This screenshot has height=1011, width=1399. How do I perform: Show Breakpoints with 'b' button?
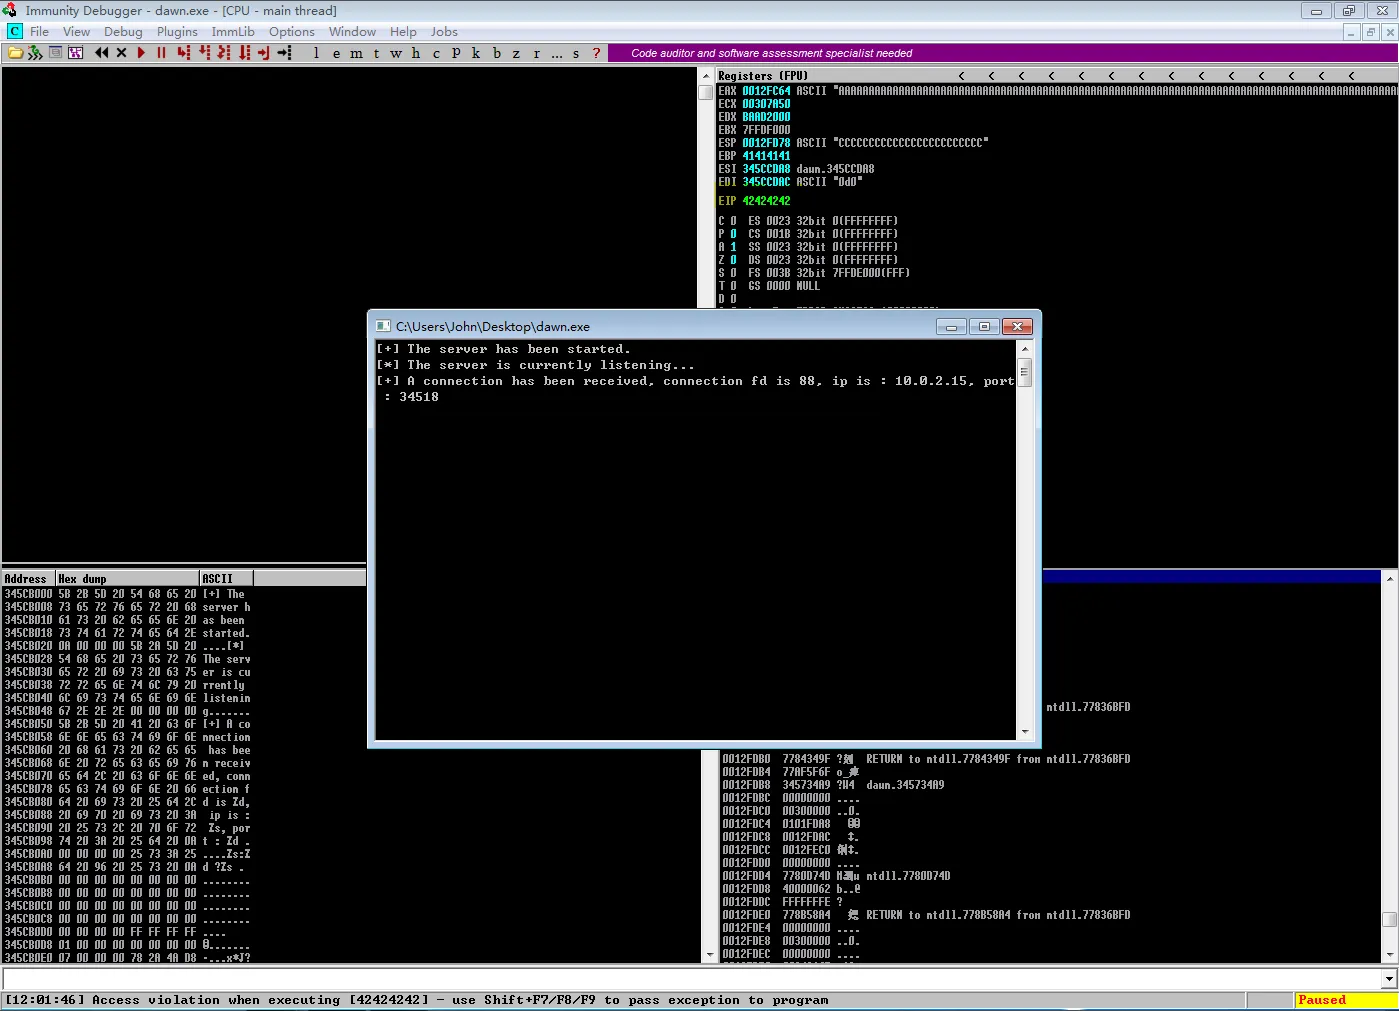point(496,53)
